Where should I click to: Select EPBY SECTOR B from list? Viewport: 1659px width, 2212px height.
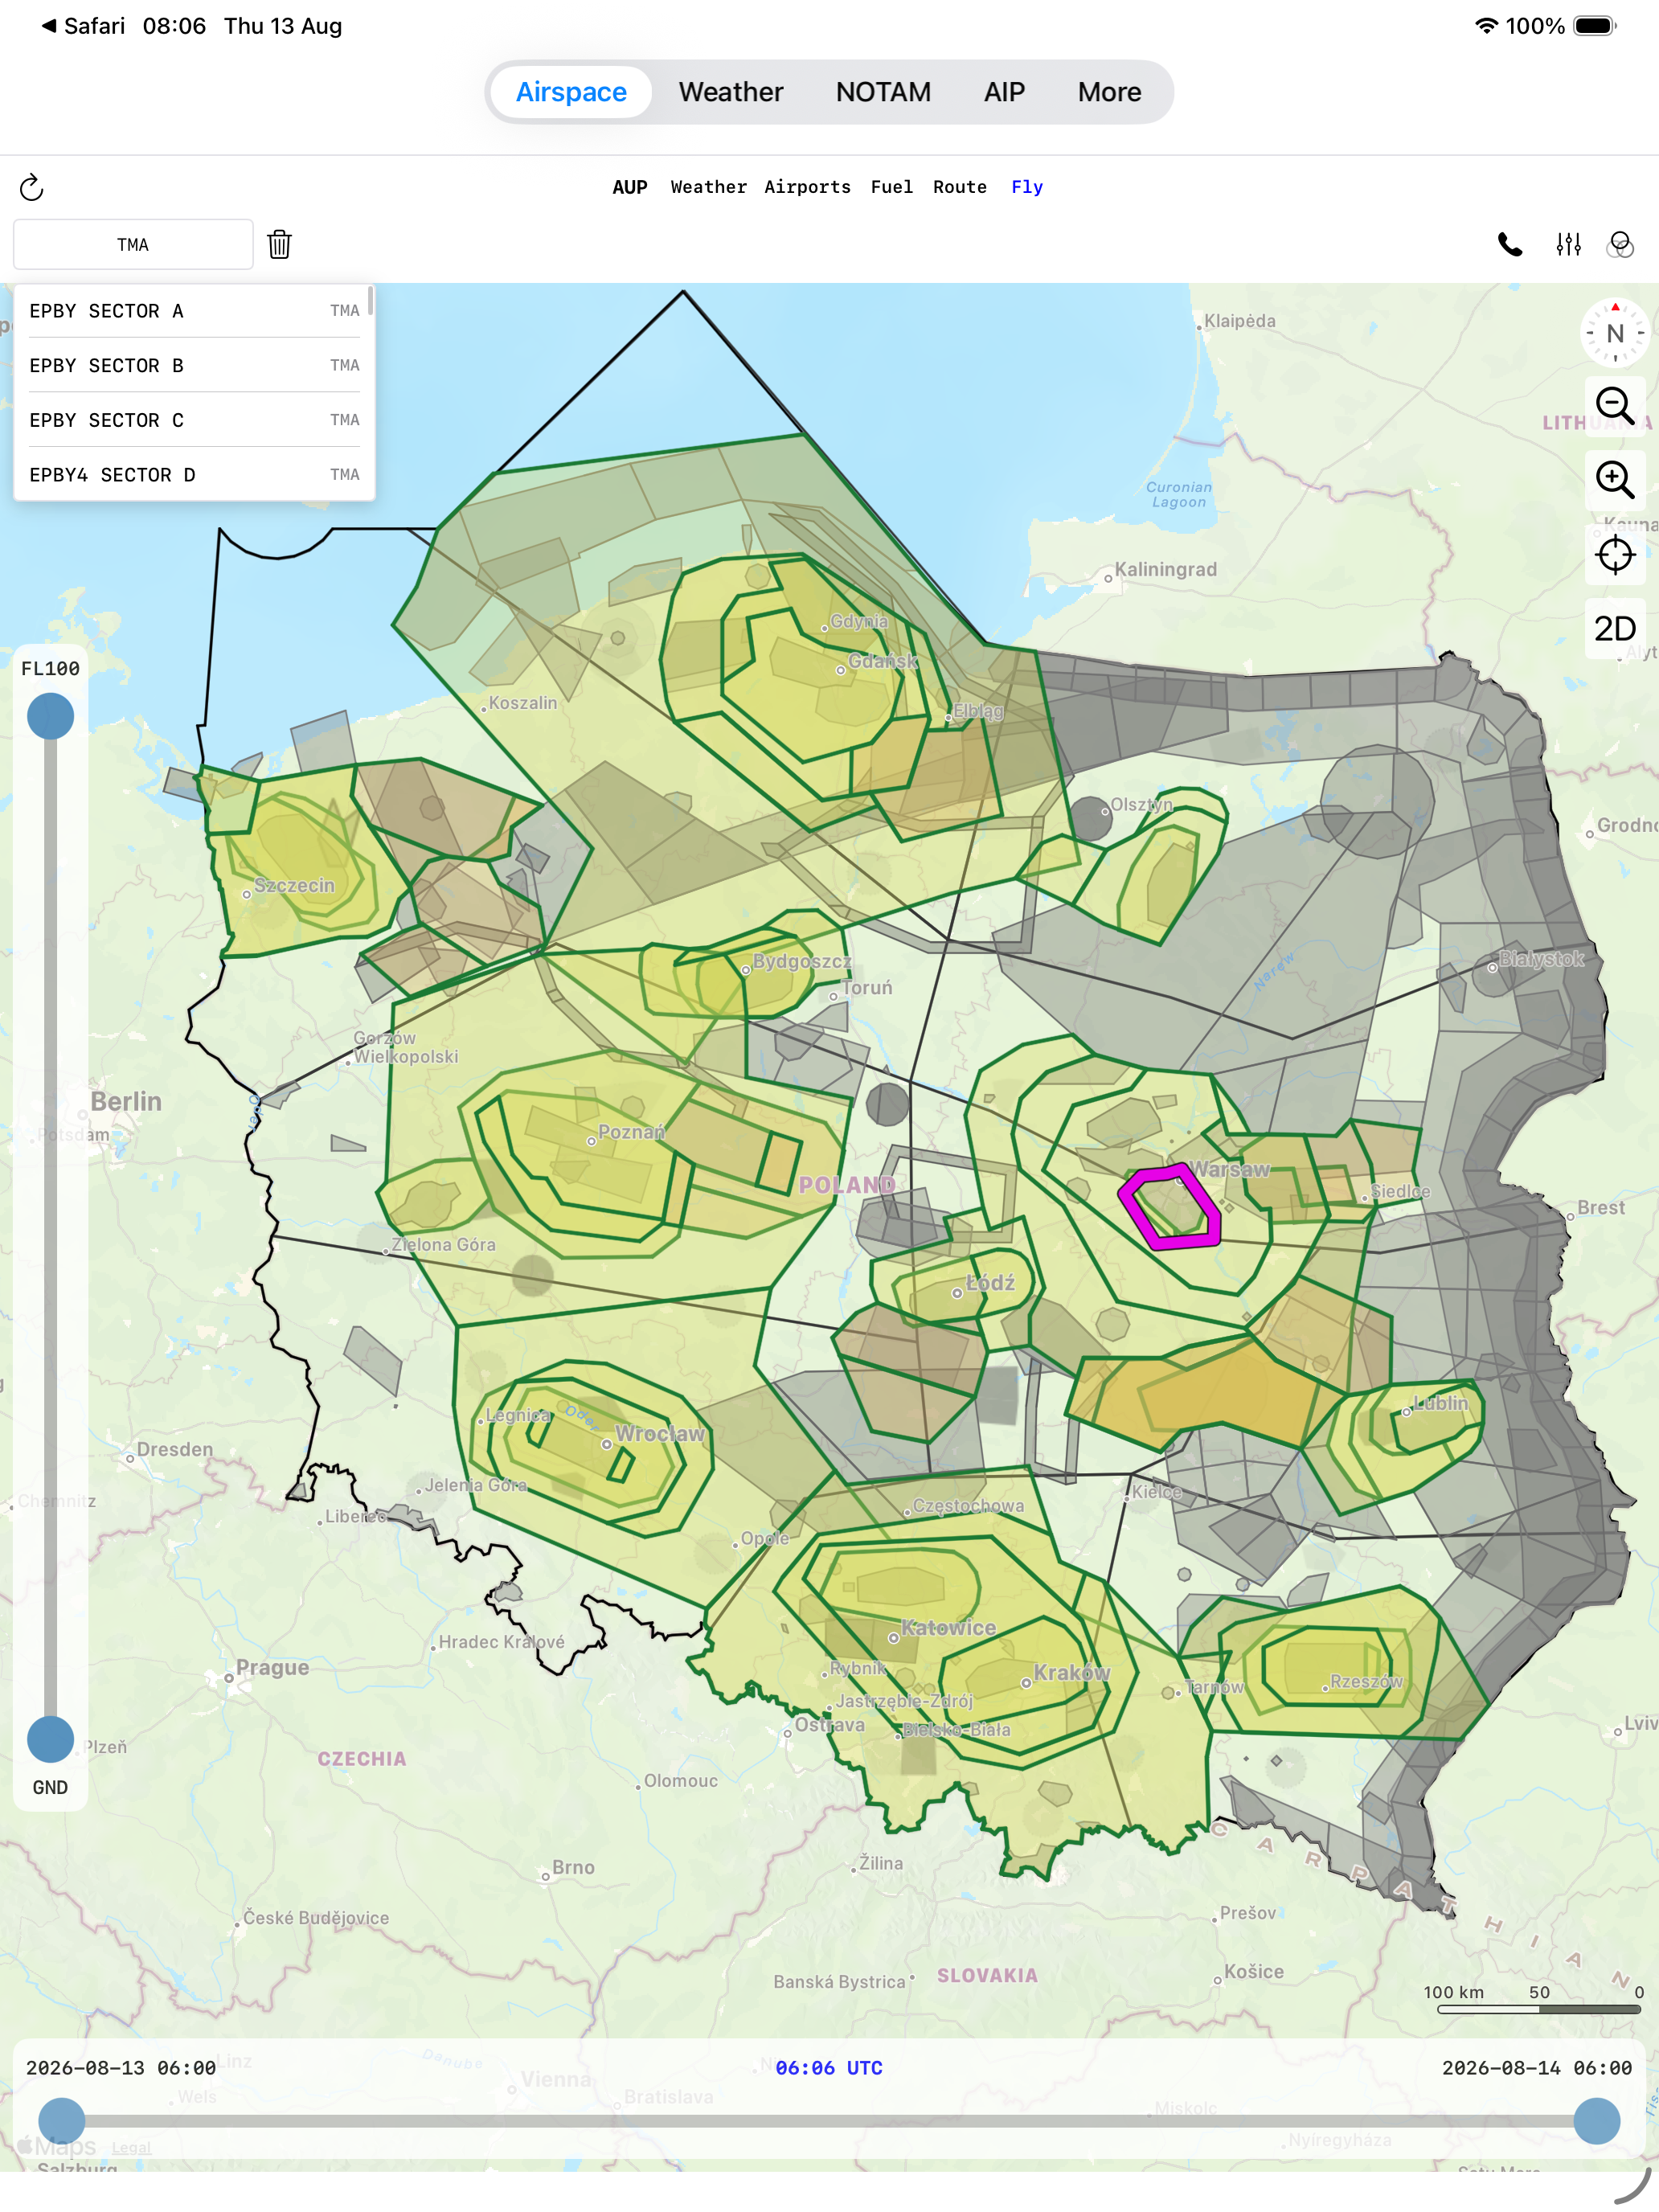(194, 366)
